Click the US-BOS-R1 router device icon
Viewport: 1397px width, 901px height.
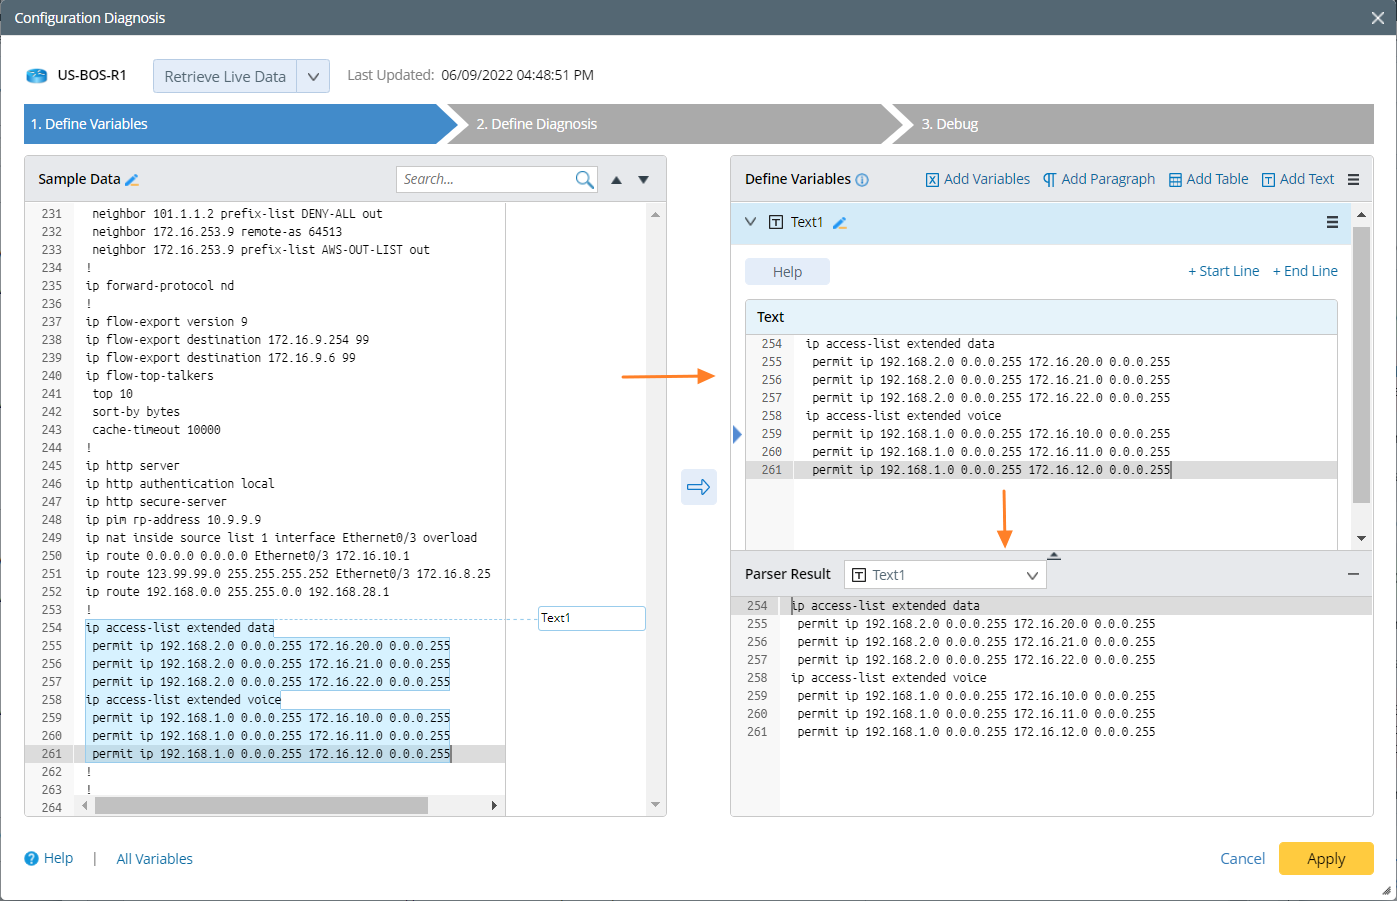tap(37, 76)
